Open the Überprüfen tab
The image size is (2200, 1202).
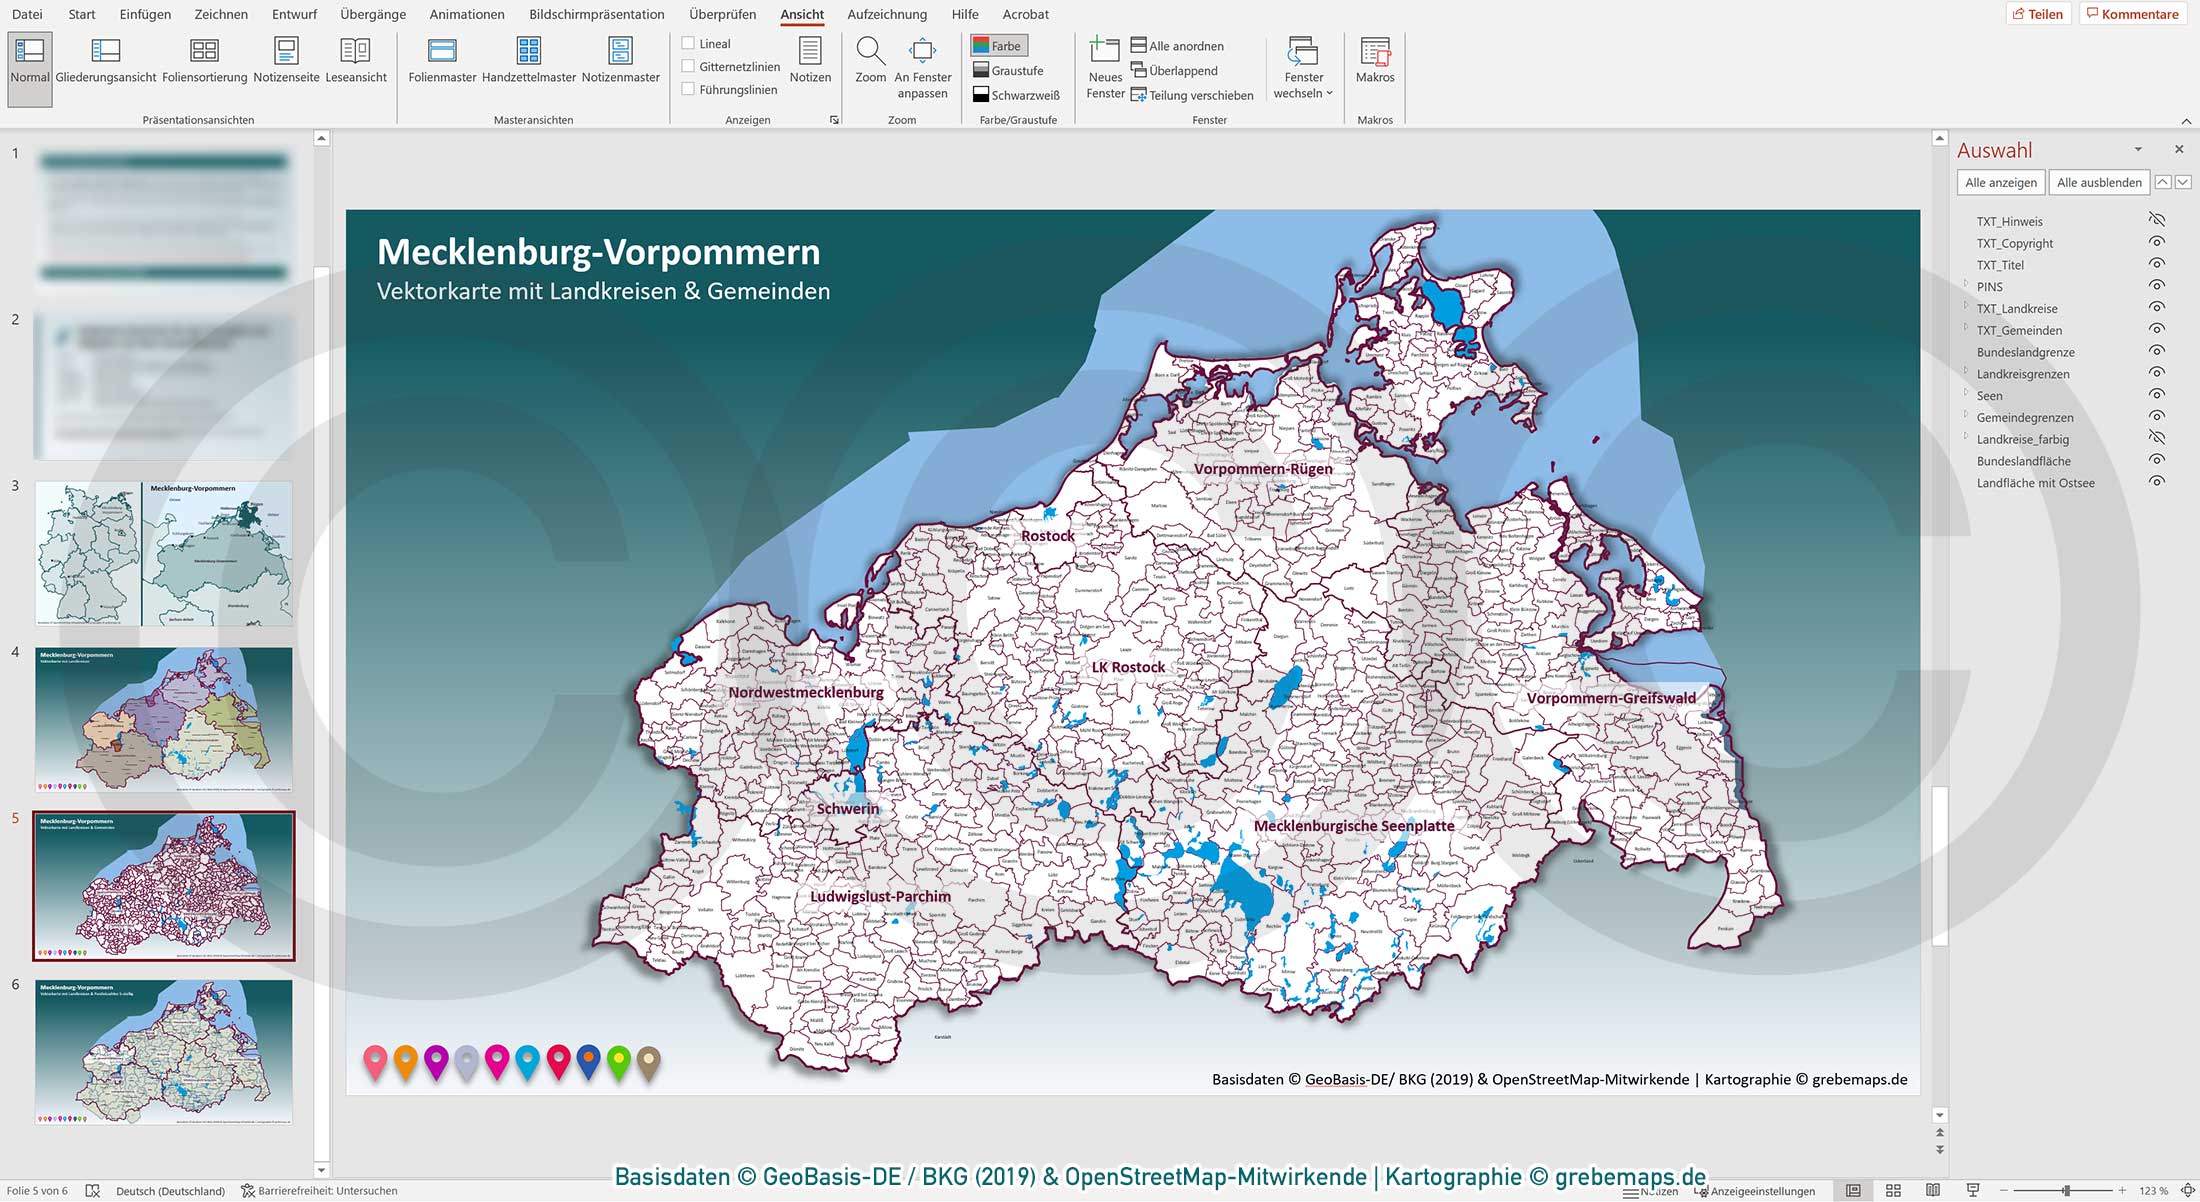tap(722, 14)
